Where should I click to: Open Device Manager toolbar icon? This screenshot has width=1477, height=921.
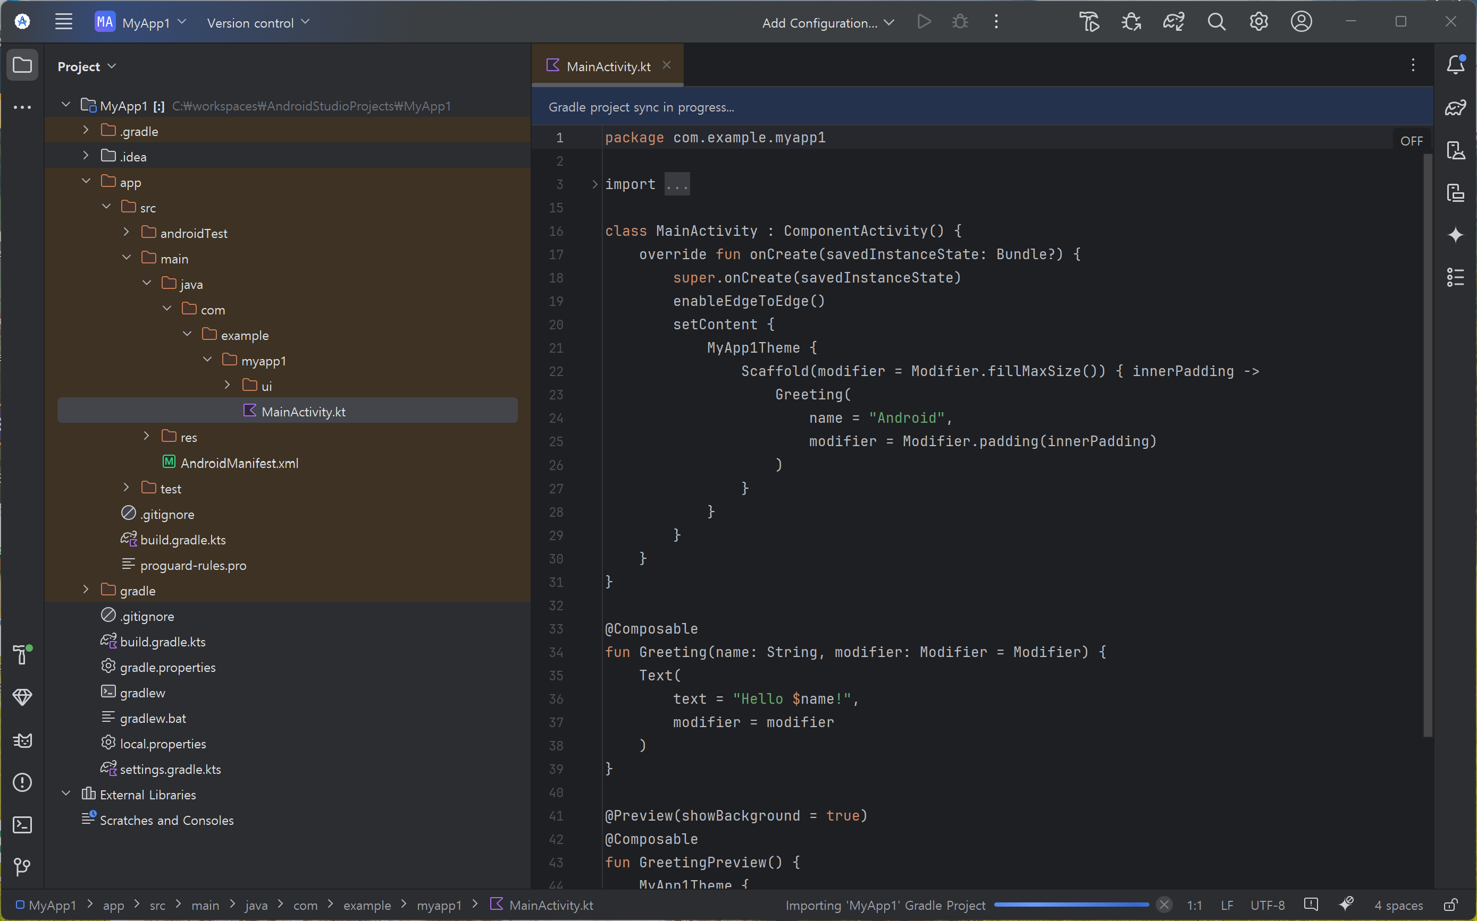click(1089, 22)
